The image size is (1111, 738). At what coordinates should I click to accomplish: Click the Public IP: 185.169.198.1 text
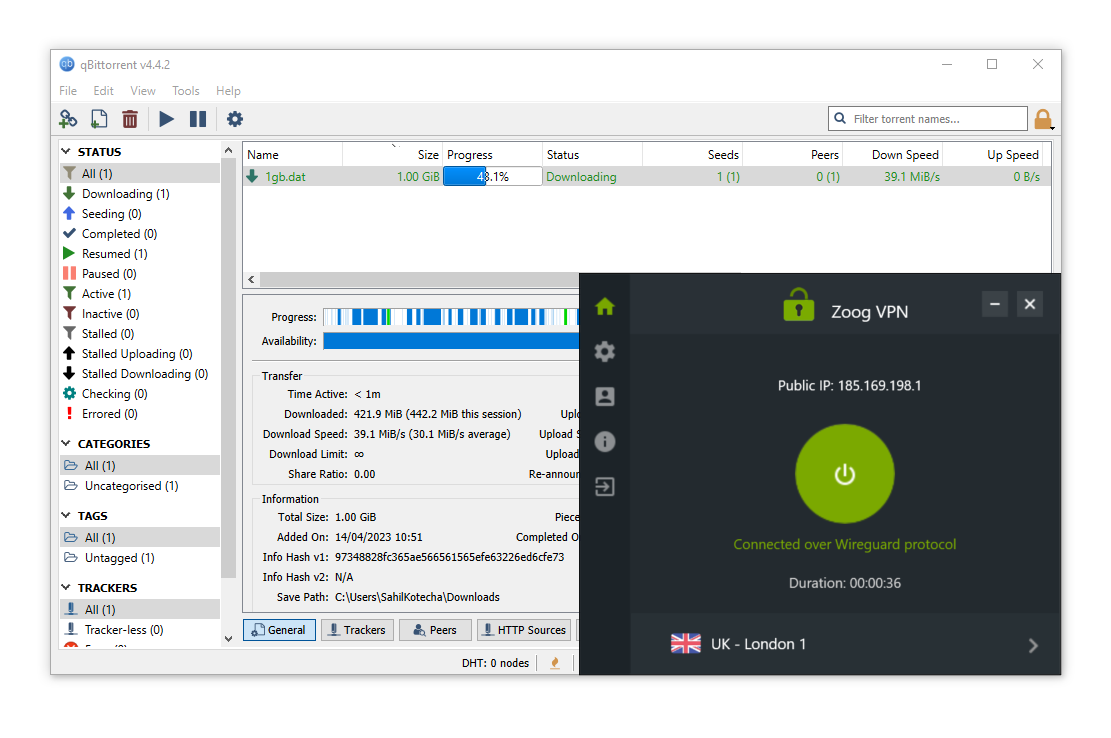click(x=850, y=386)
